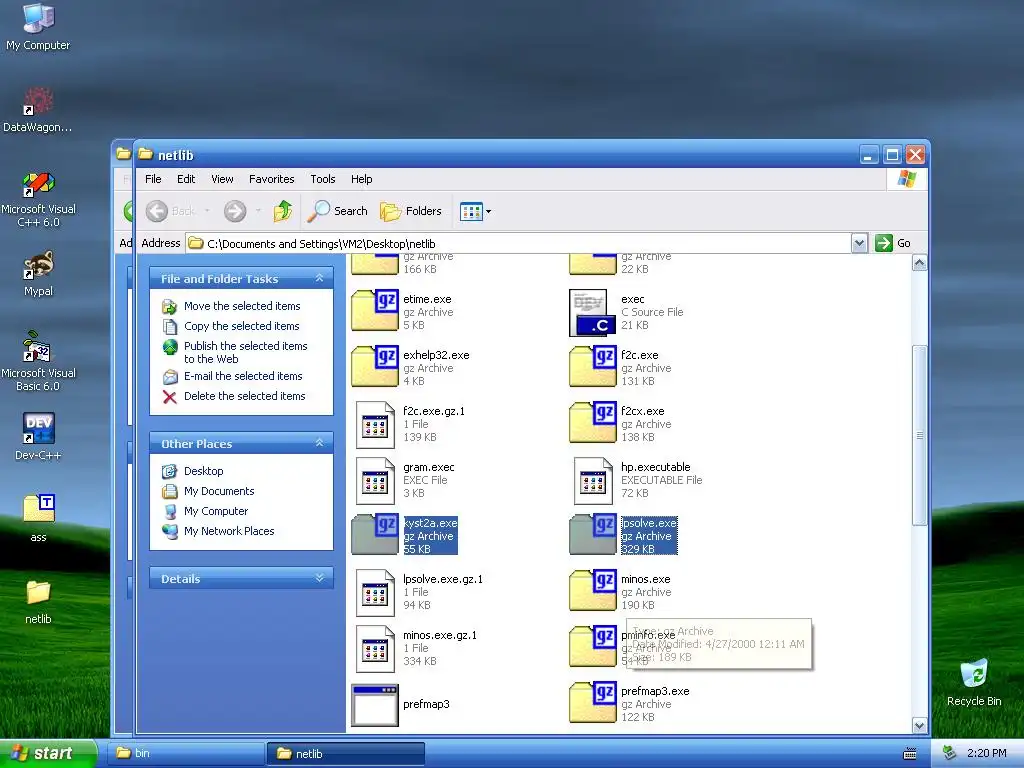Select the f2cx.exe archive icon
The width and height of the screenshot is (1024, 768).
click(x=592, y=423)
